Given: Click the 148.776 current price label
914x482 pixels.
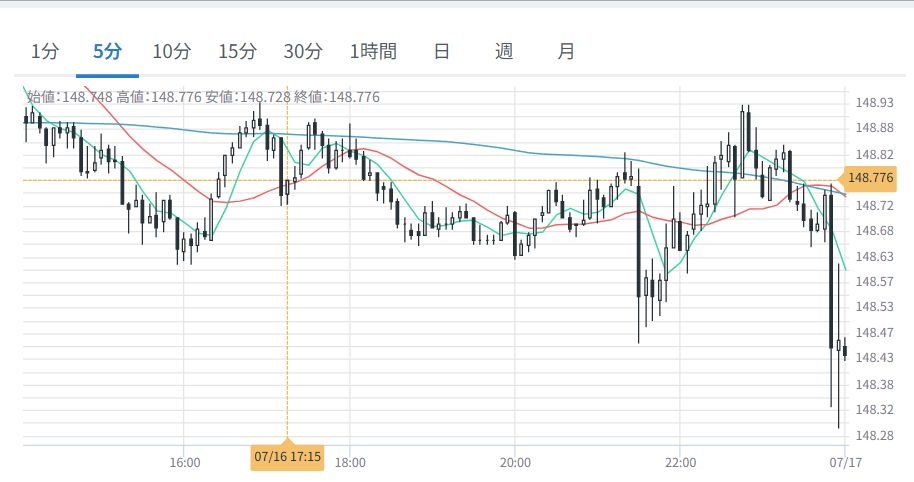Looking at the screenshot, I should tap(869, 179).
